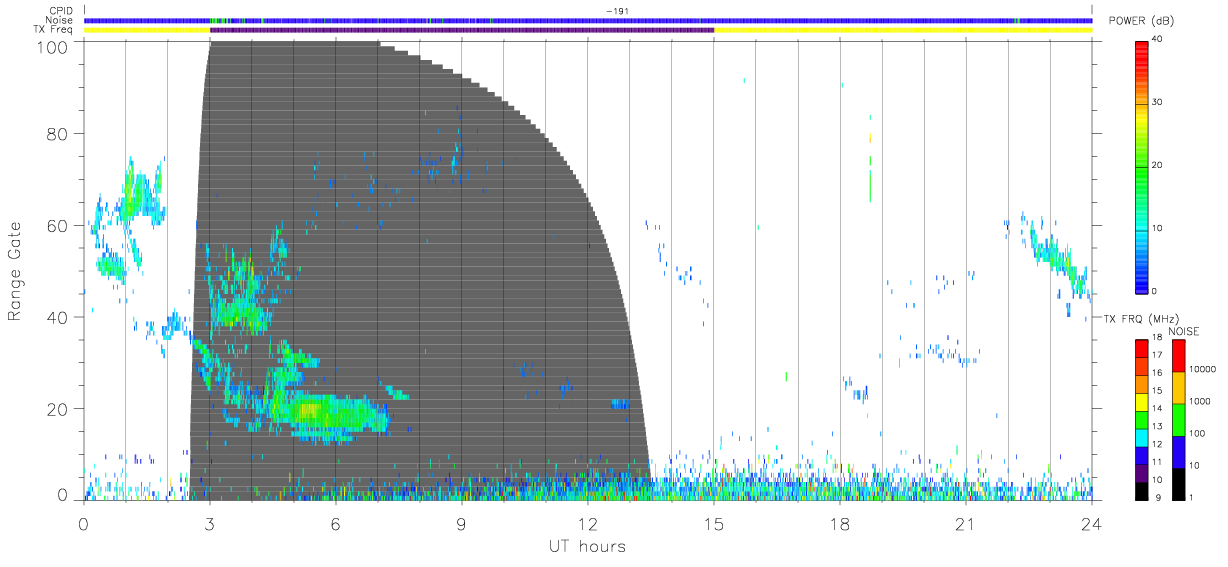This screenshot has width=1228, height=567.
Task: Click the 16 label on TX FRQ scale
Action: [1157, 373]
